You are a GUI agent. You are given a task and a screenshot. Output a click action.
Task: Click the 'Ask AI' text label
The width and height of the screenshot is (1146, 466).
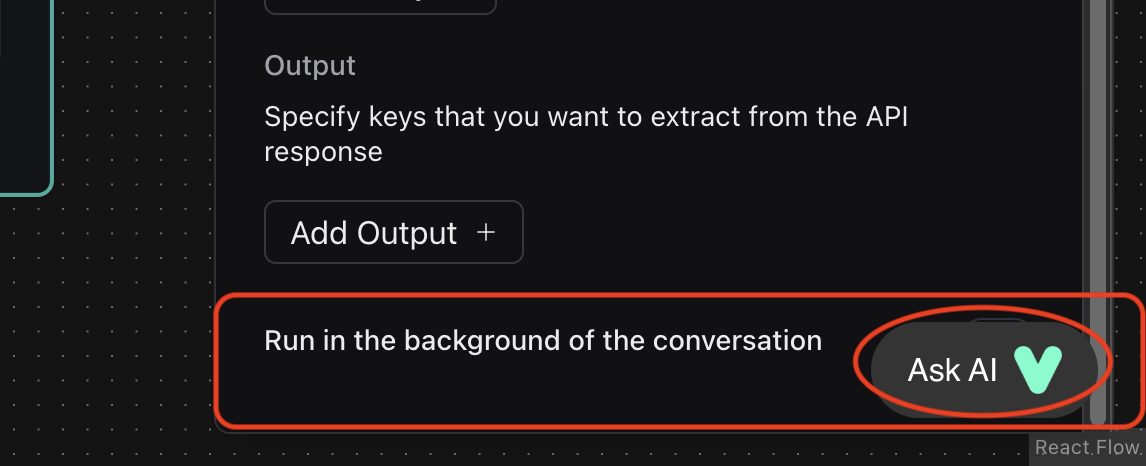(x=952, y=370)
